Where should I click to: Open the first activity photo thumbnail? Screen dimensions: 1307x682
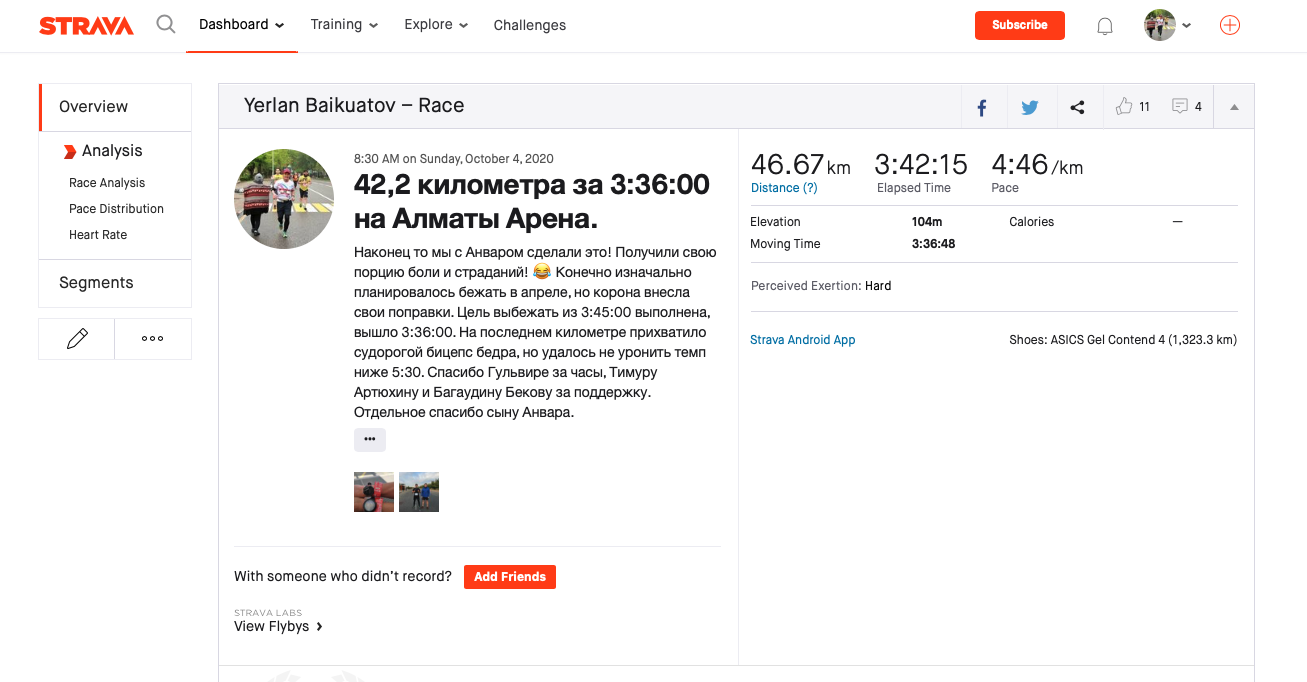pyautogui.click(x=374, y=492)
